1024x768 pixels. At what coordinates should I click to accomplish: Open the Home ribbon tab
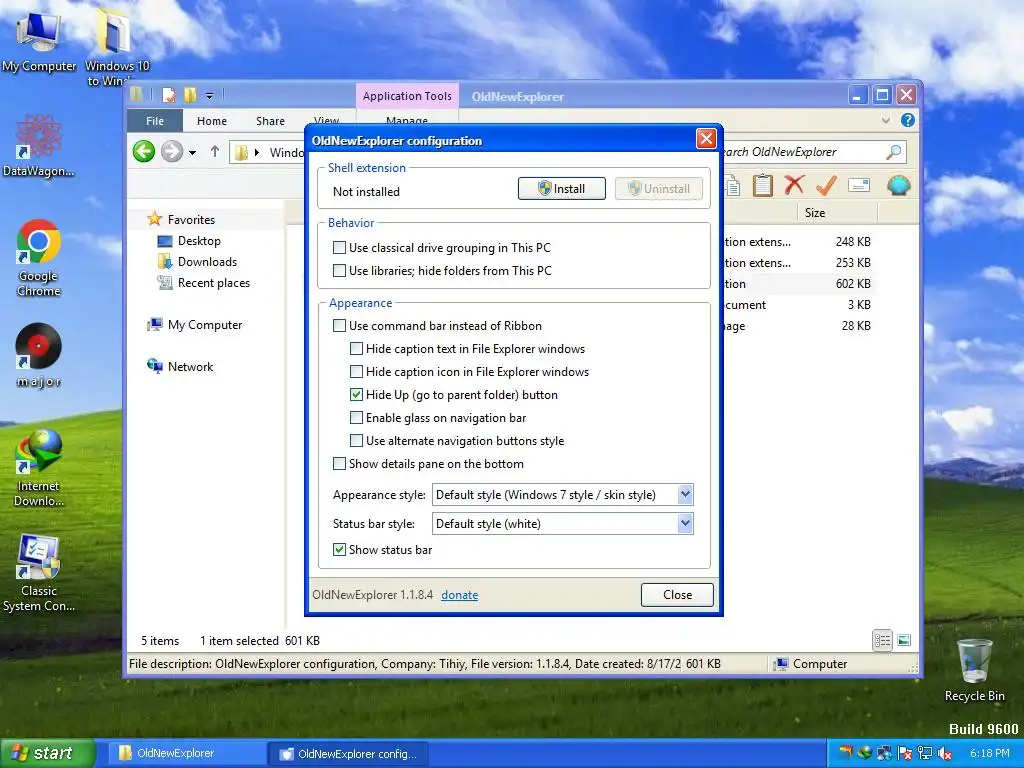[212, 121]
